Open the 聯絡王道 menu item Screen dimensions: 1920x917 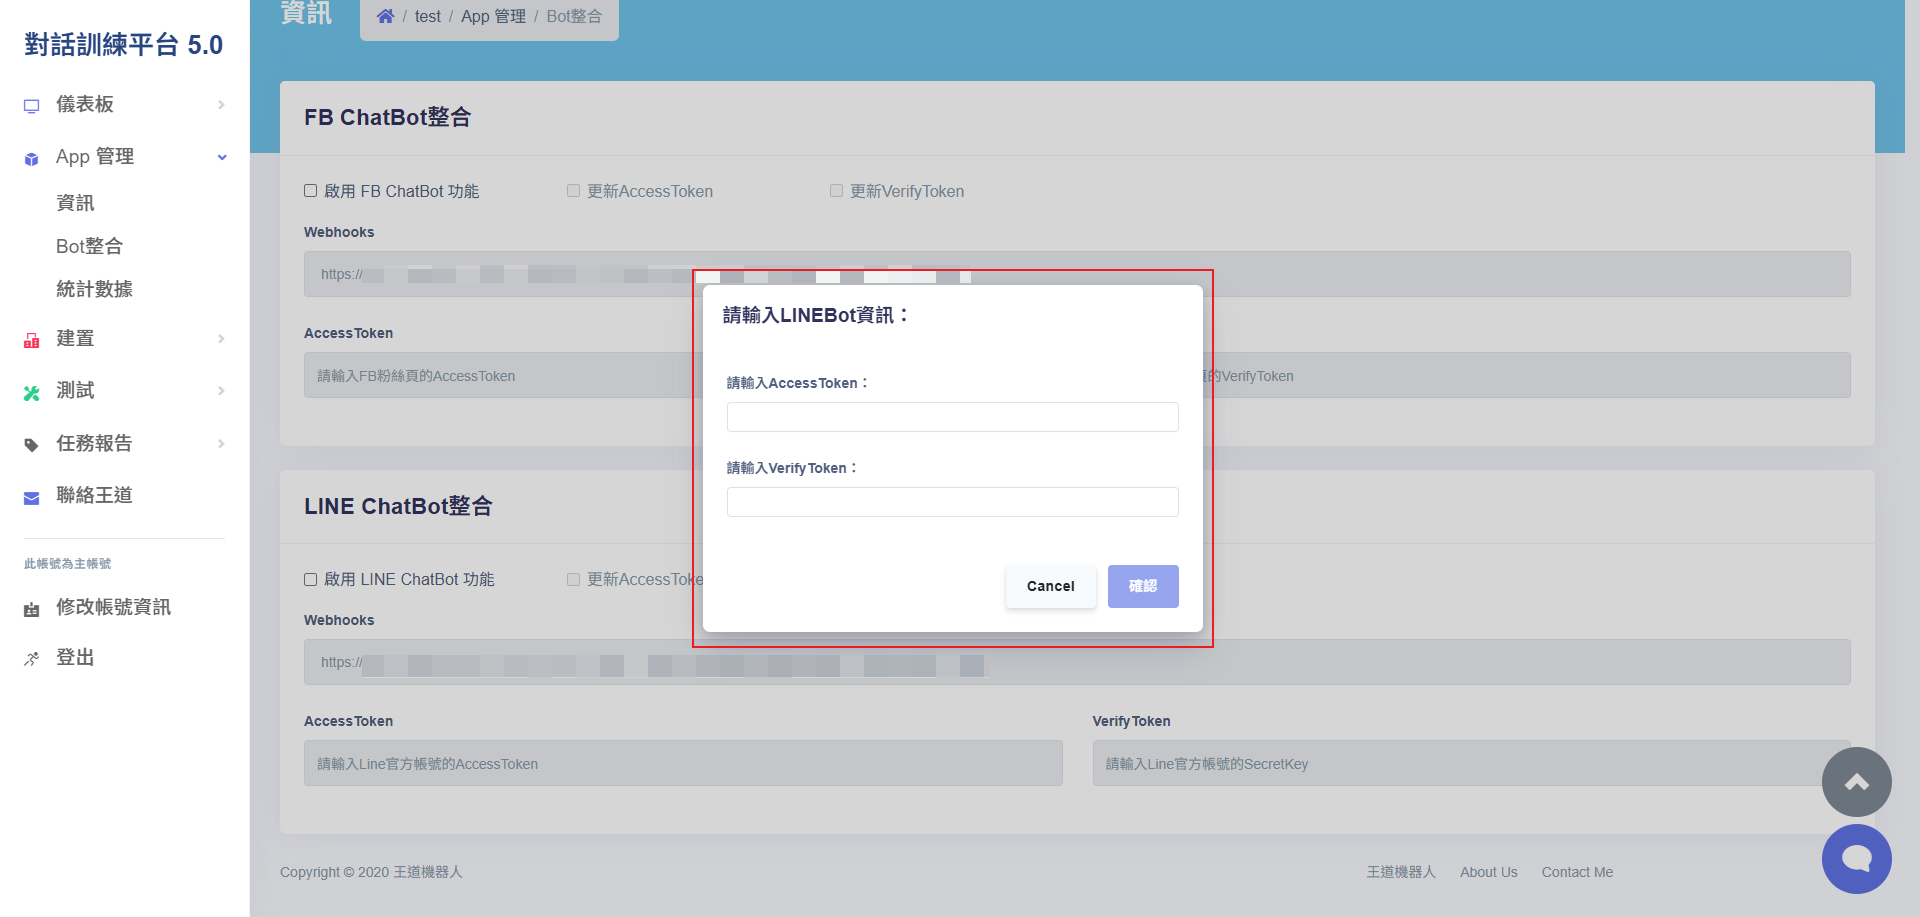94,495
